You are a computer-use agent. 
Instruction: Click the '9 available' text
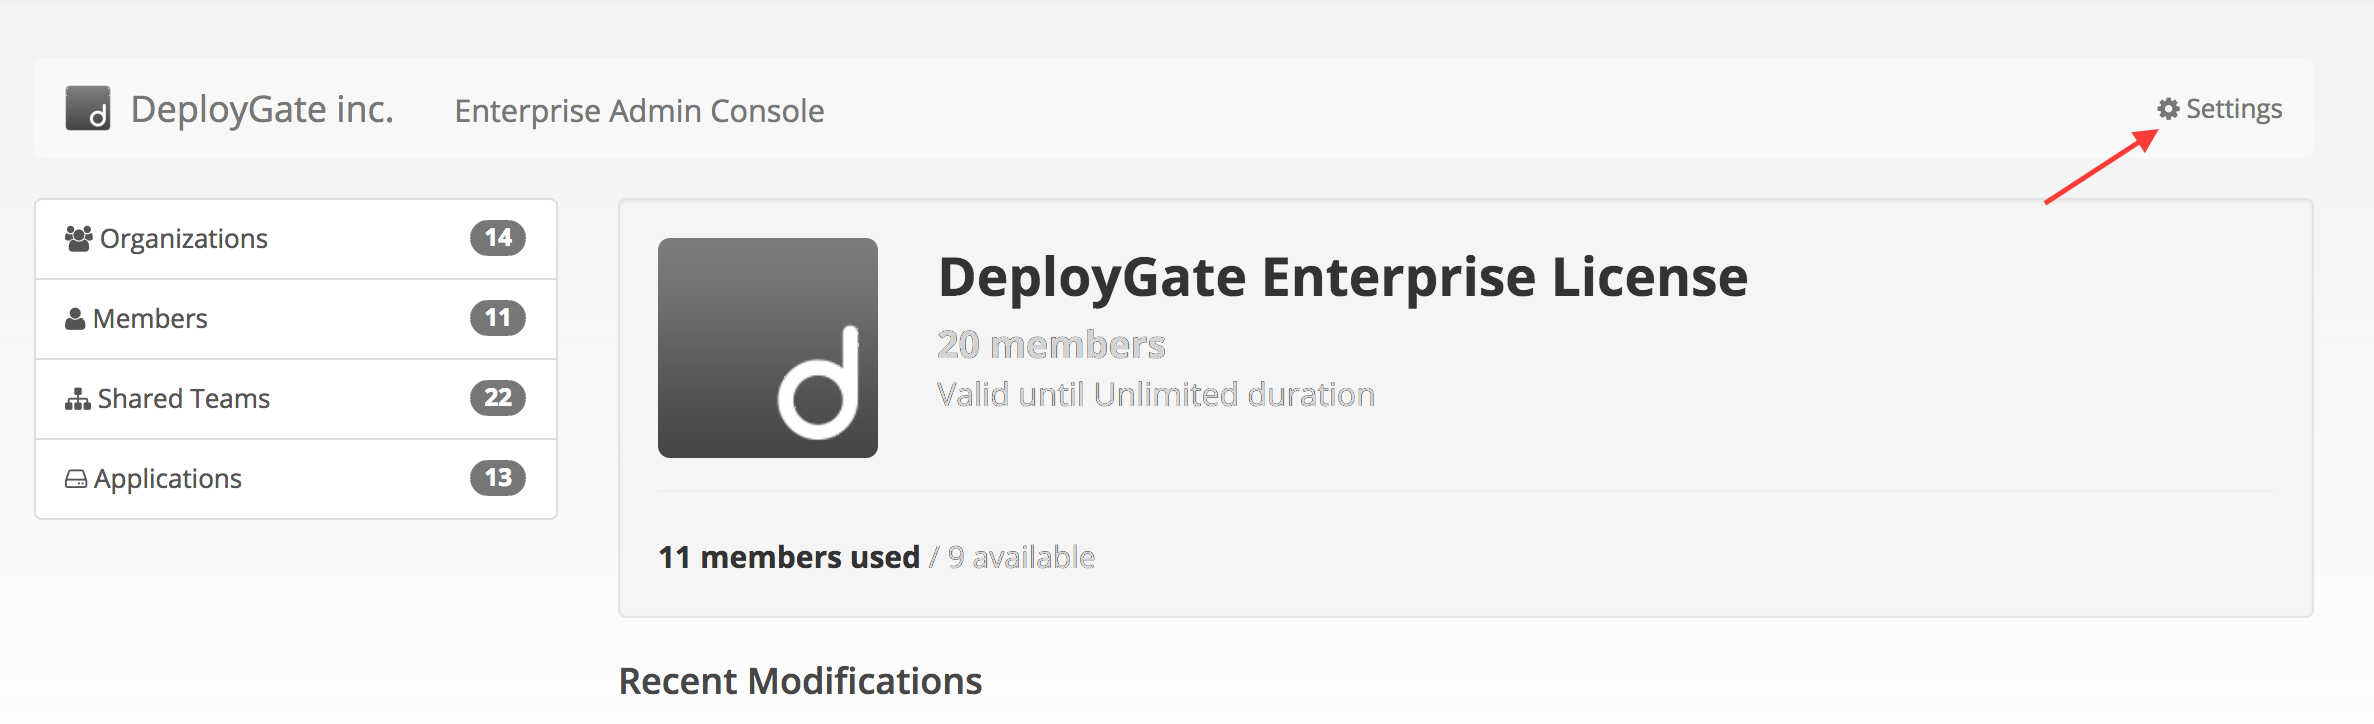click(x=1021, y=557)
